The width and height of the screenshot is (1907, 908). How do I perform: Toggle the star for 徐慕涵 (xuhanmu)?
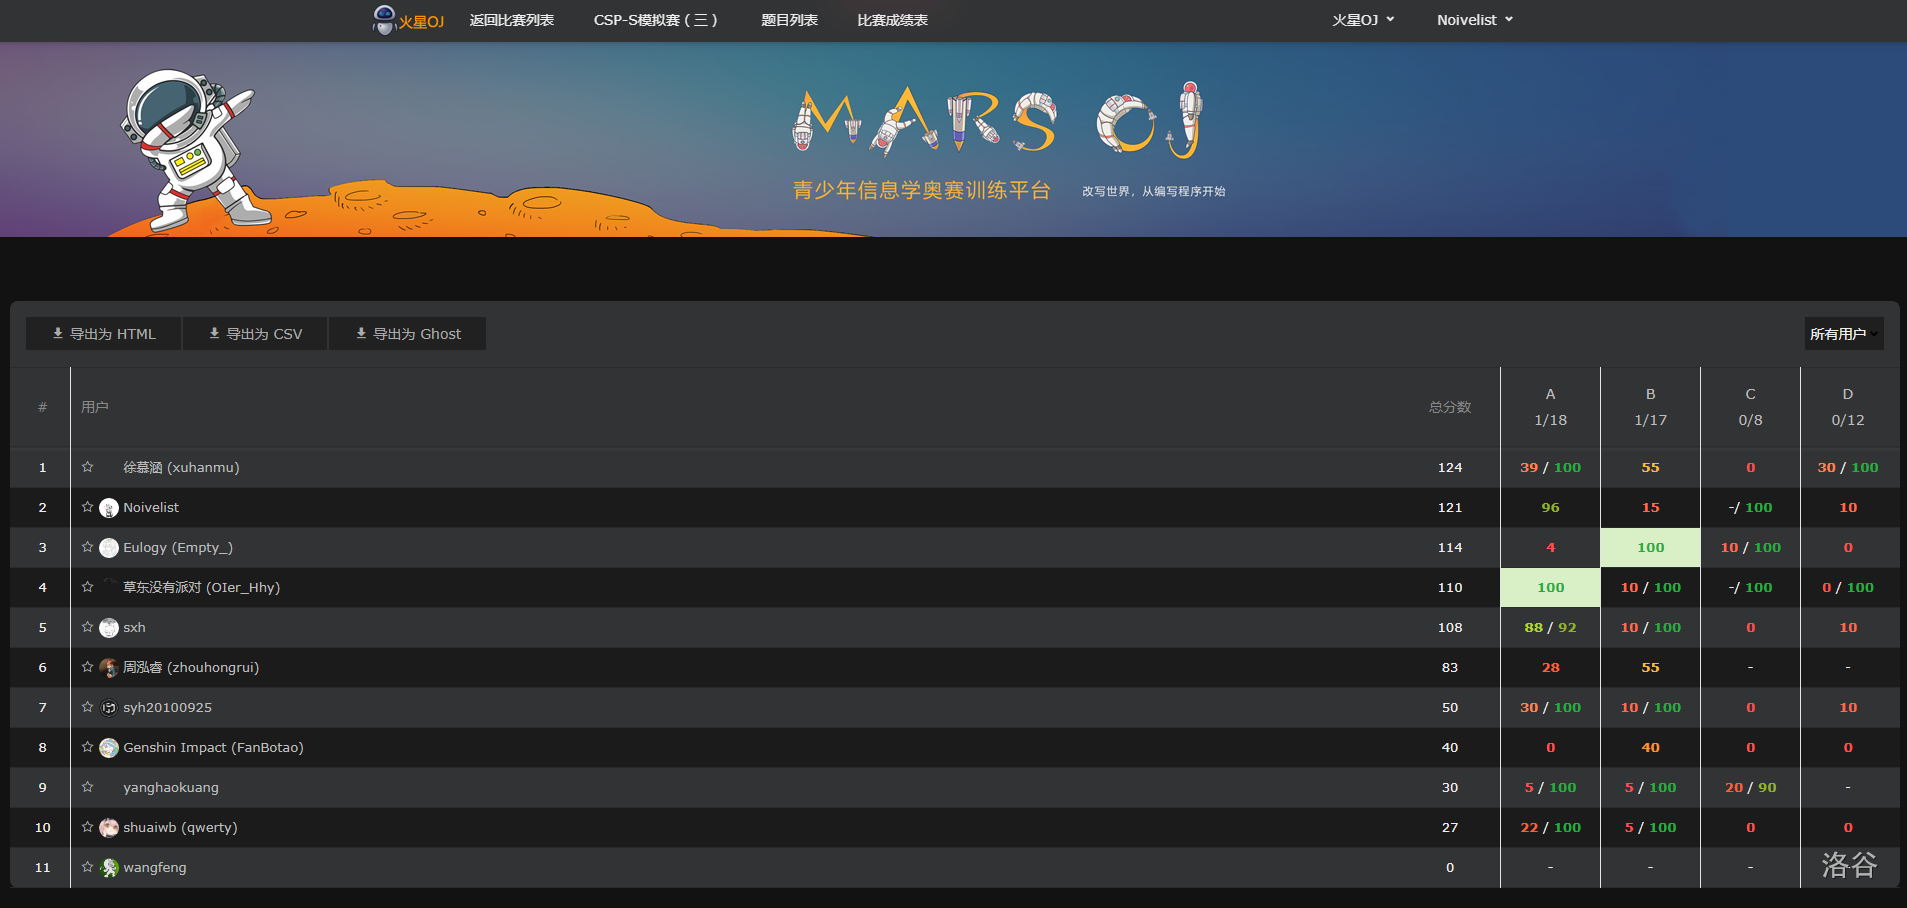[x=88, y=467]
